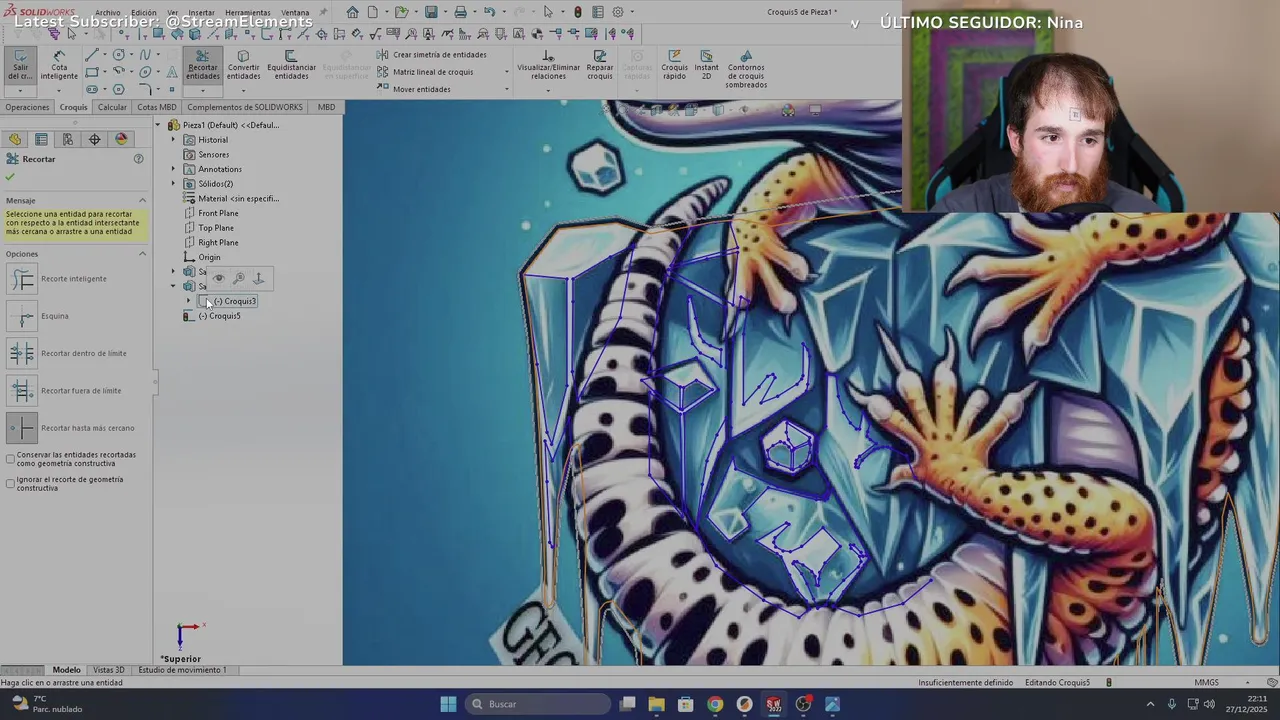This screenshot has width=1280, height=720.
Task: Click the Save icon
Action: point(431,12)
